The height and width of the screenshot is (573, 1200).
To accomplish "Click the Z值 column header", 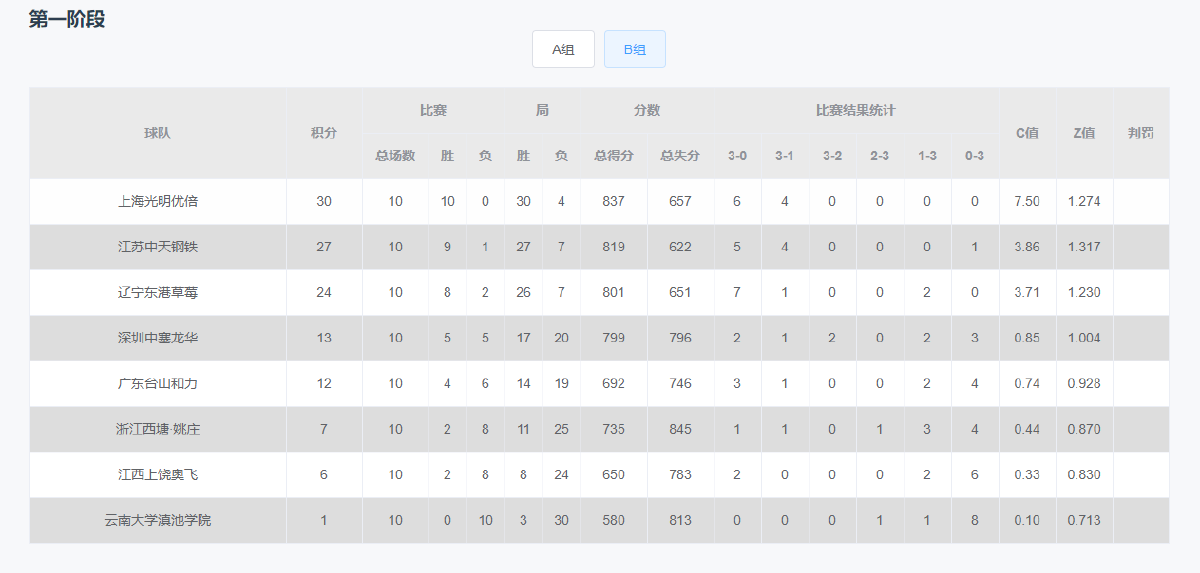I will tap(1084, 133).
